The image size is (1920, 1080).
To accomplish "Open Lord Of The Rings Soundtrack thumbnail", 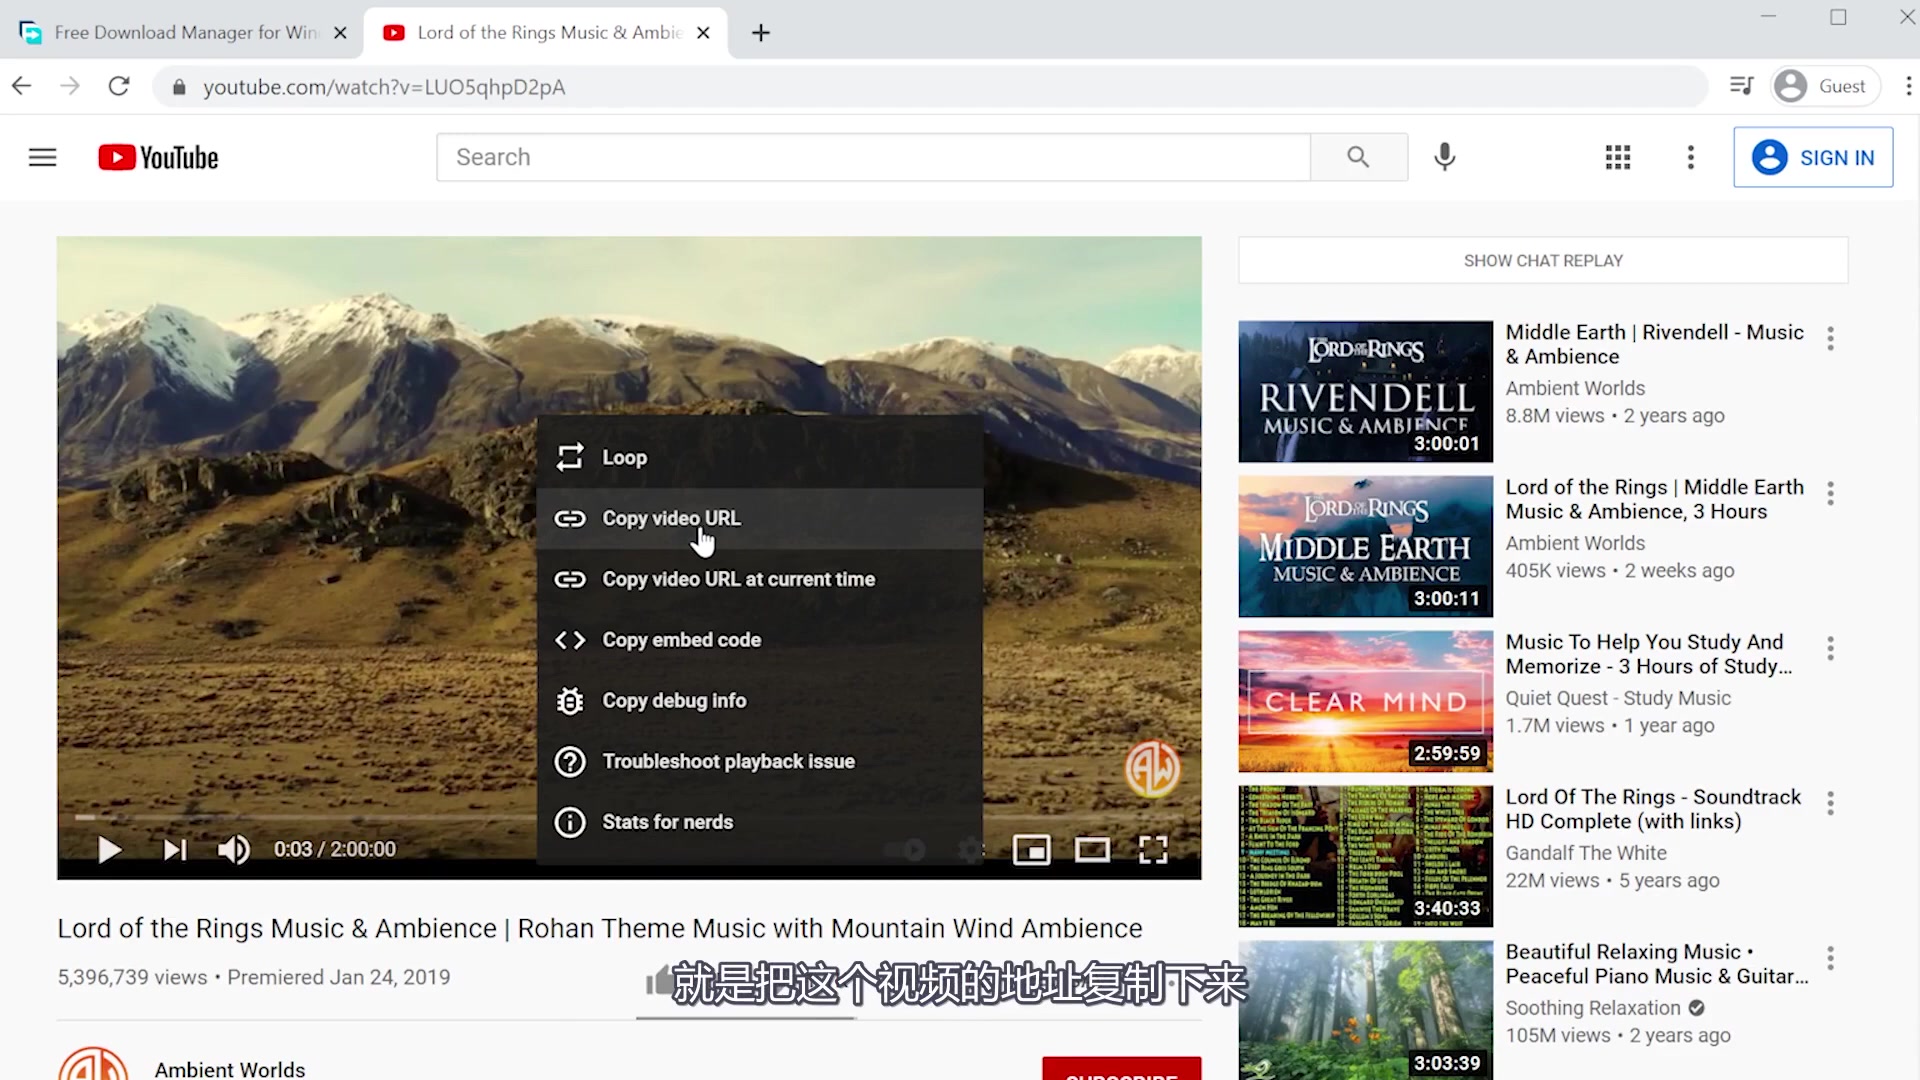I will 1365,856.
